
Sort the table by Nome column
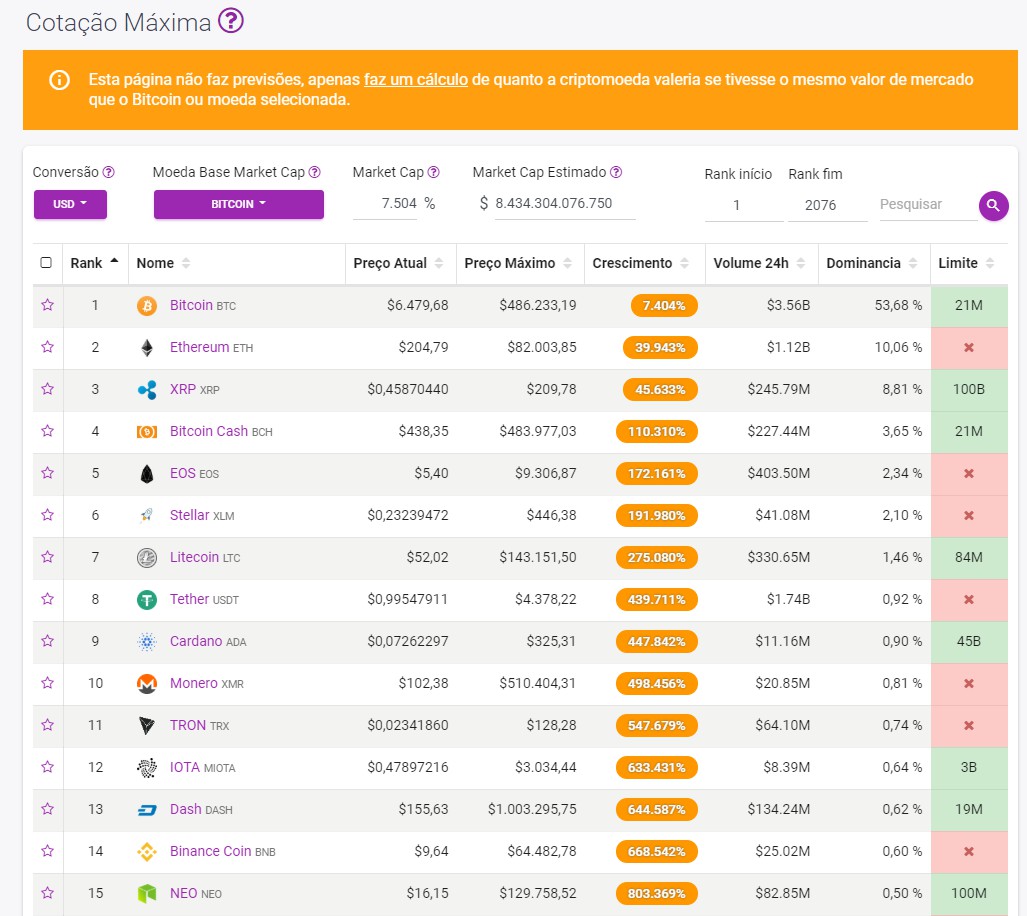237,263
